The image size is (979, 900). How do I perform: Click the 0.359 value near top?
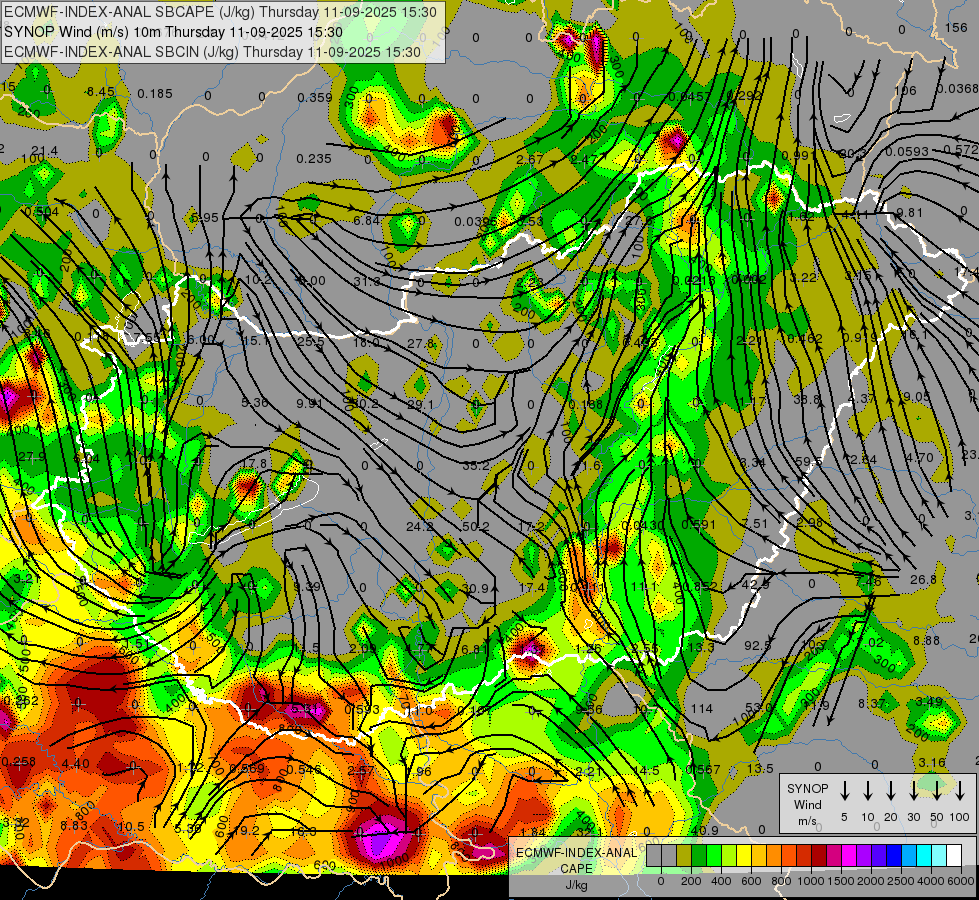315,97
